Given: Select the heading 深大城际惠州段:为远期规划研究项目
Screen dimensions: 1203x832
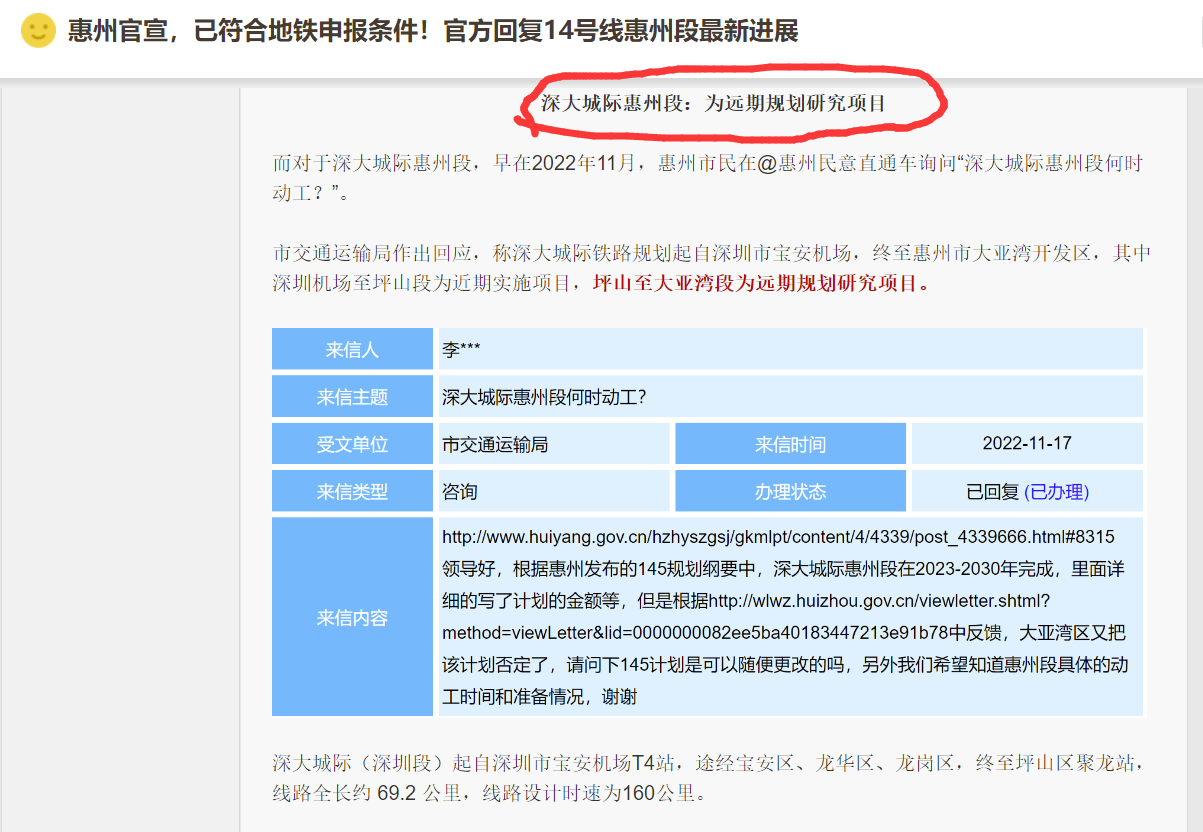Looking at the screenshot, I should [713, 103].
